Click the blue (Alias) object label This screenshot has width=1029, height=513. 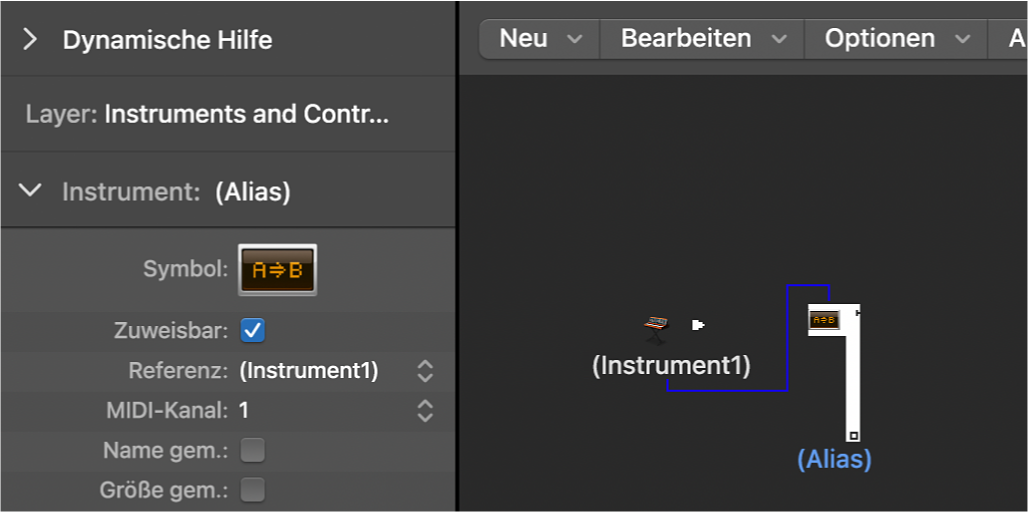(x=834, y=459)
